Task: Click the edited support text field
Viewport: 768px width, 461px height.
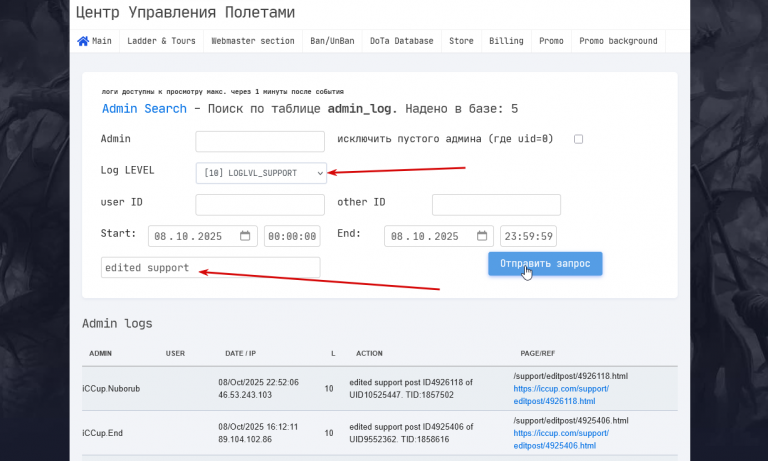Action: tap(211, 267)
